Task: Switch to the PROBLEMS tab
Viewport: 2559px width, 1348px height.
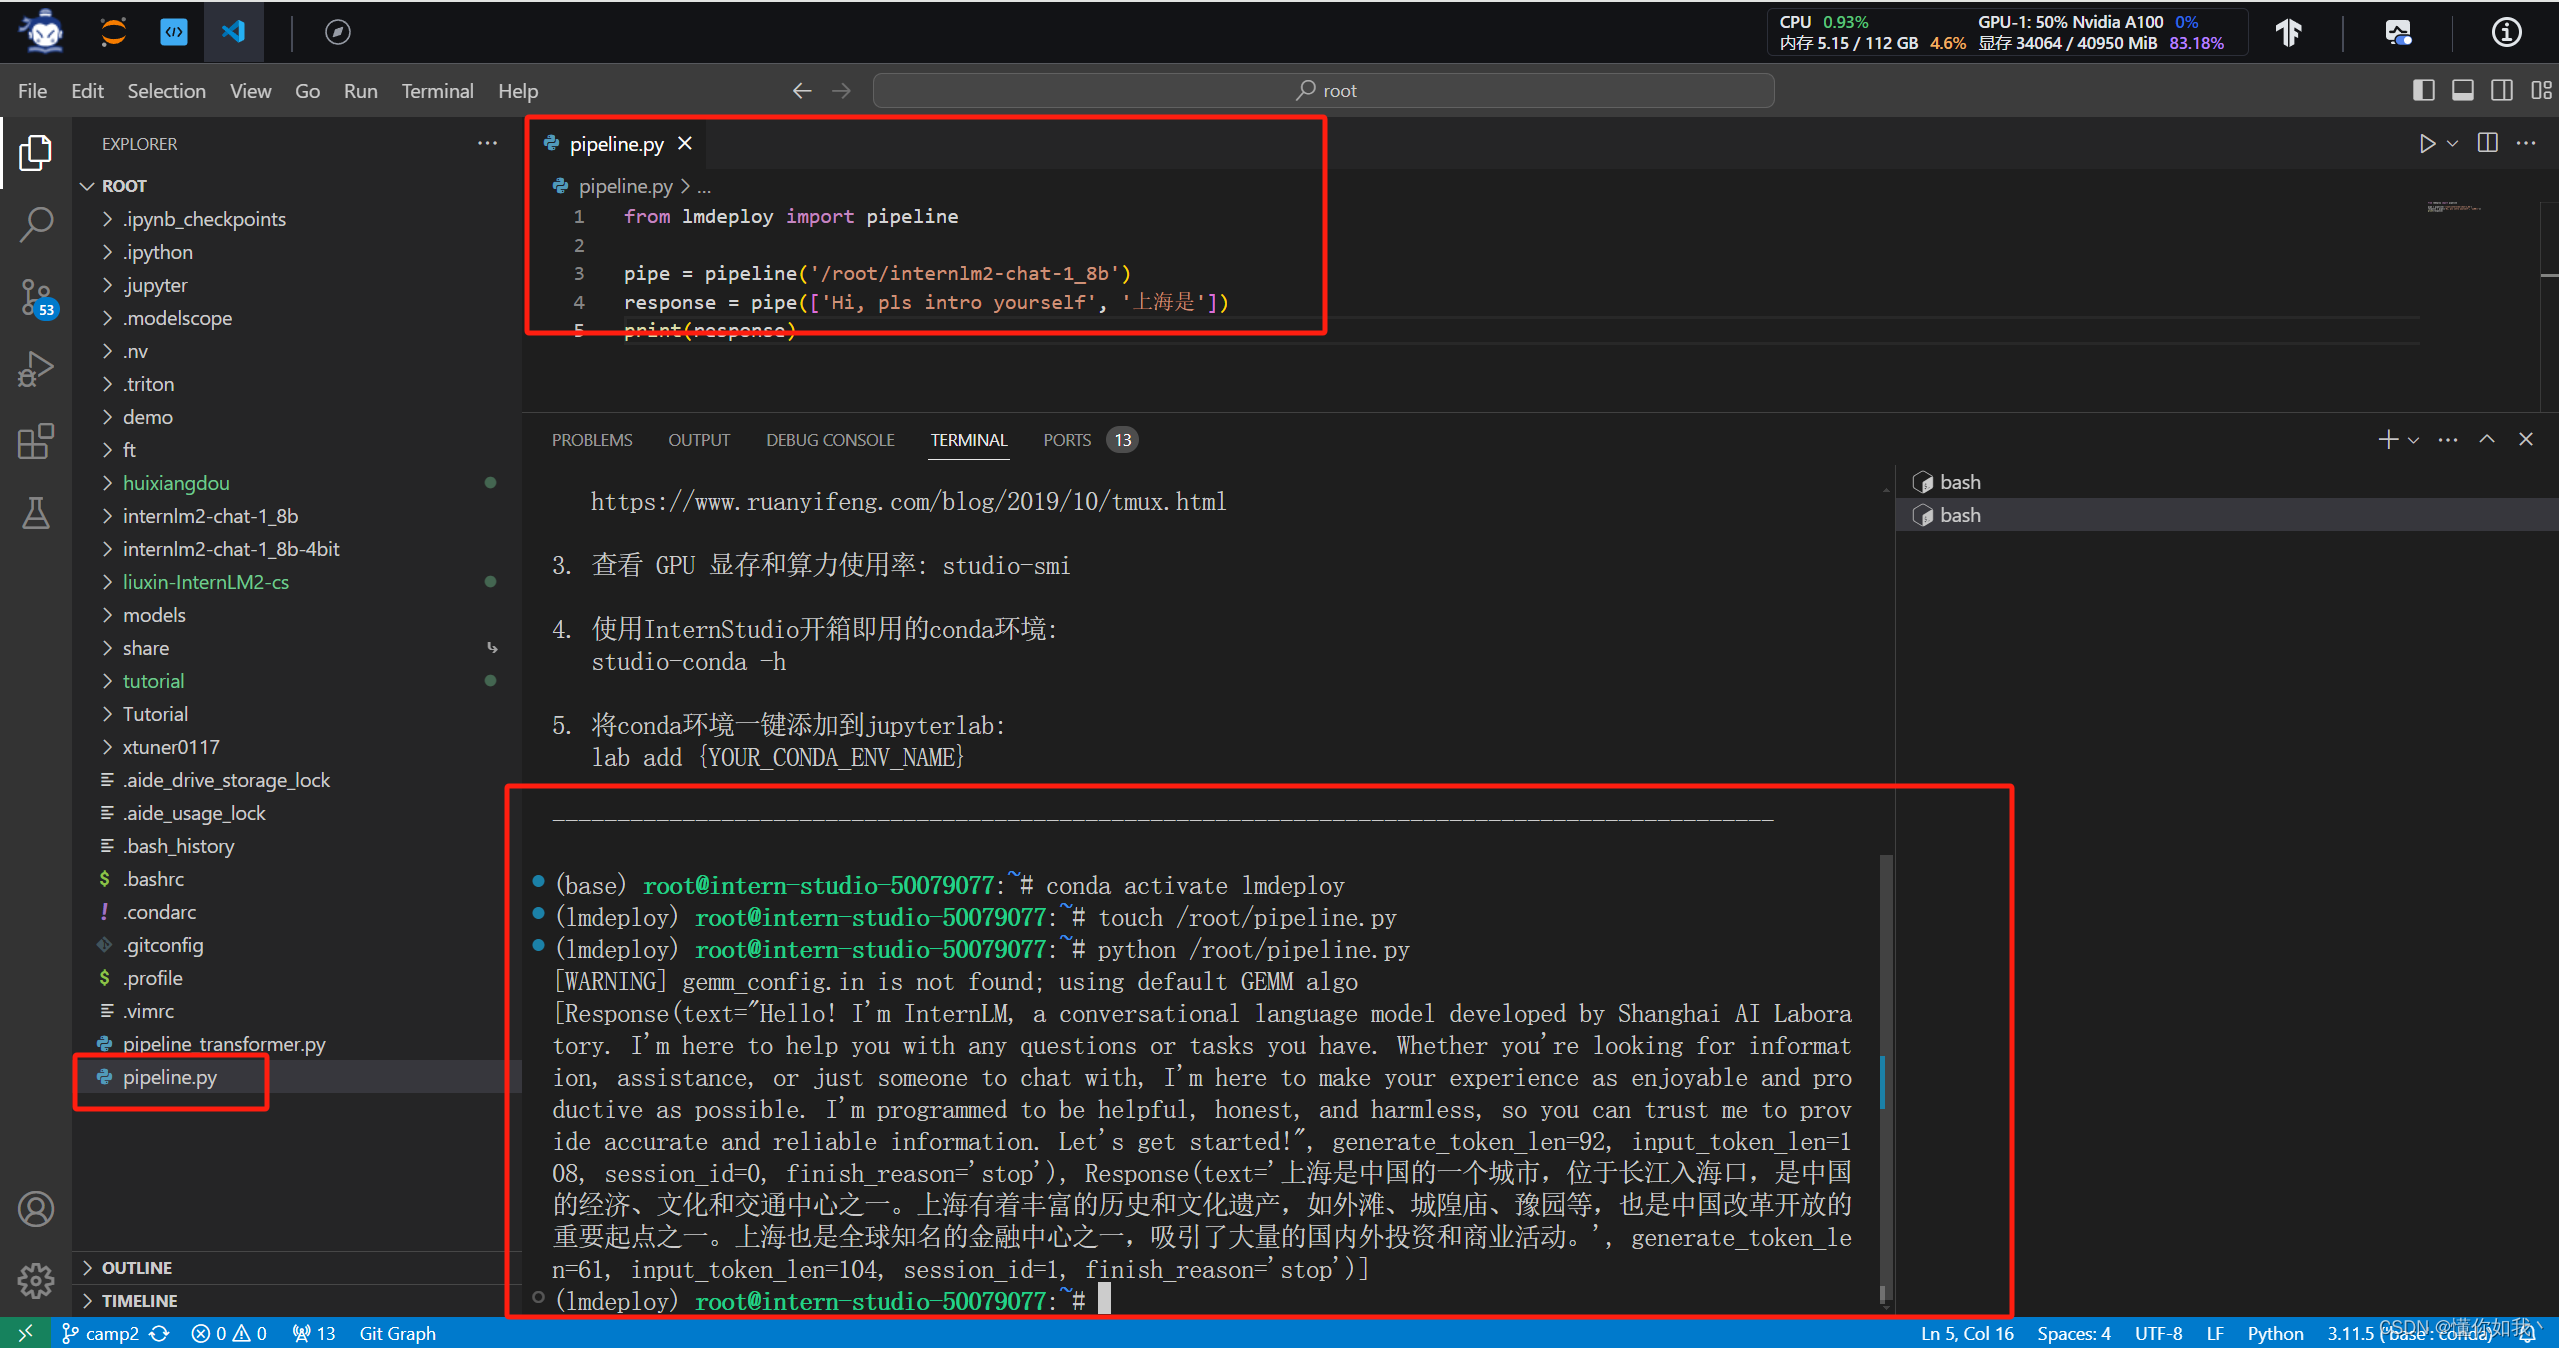Action: [592, 440]
